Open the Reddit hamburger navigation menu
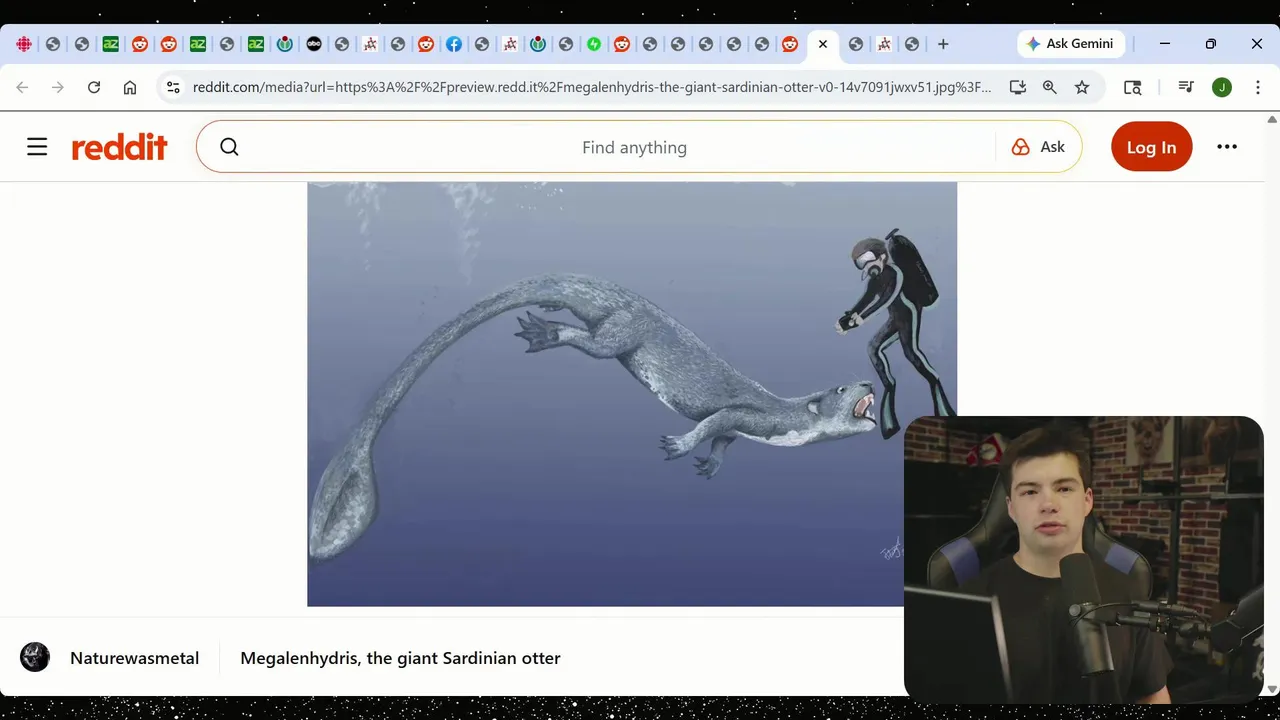Screen dimensions: 1280x720 pos(37,147)
